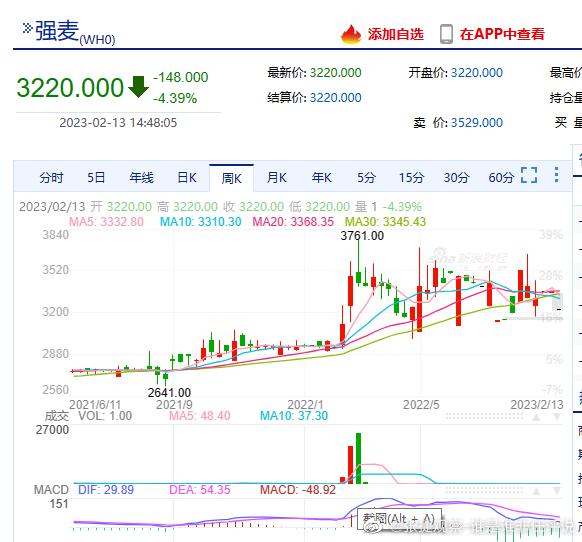
Task: Switch to the 分时 chart tab
Action: (x=51, y=177)
